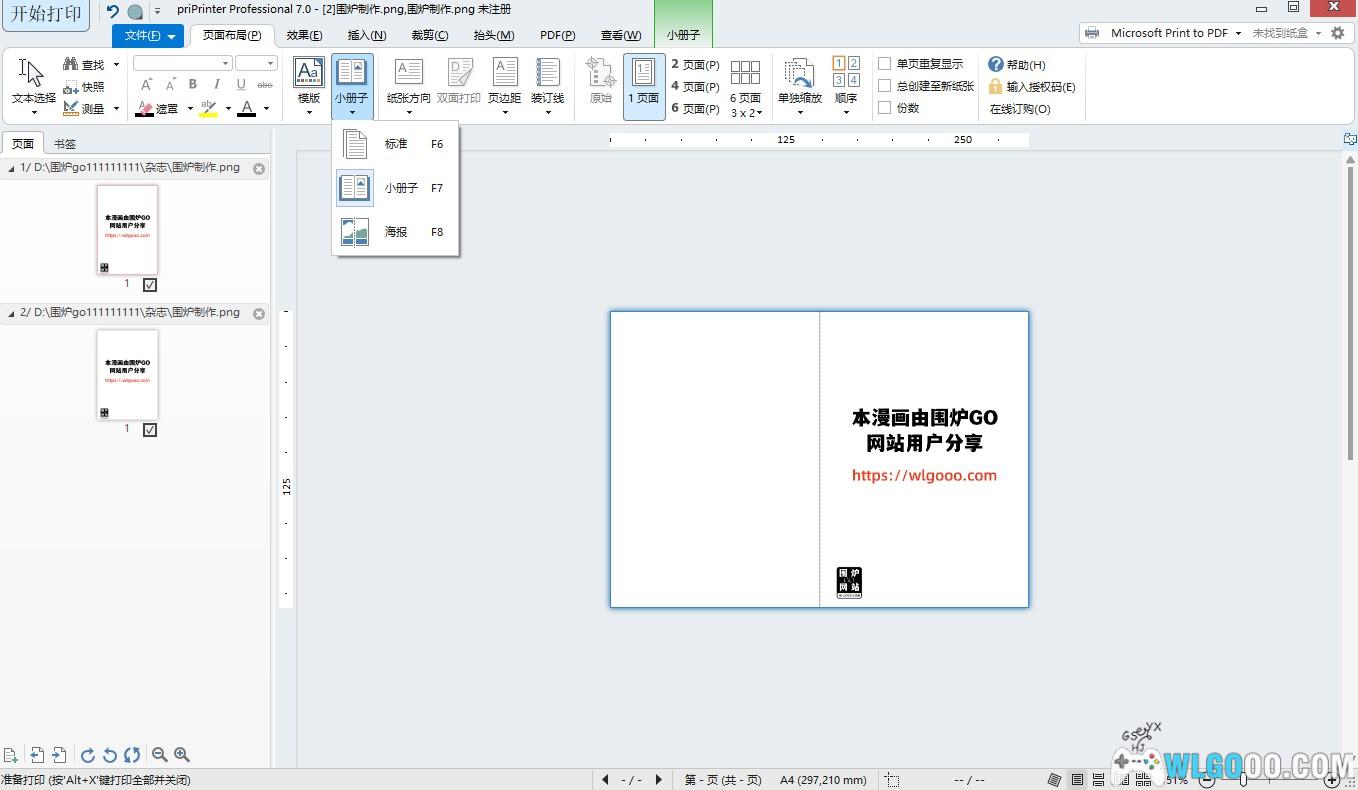Image resolution: width=1358 pixels, height=790 pixels.
Task: Switch to the 书签 bookmarks tab
Action: [x=65, y=144]
